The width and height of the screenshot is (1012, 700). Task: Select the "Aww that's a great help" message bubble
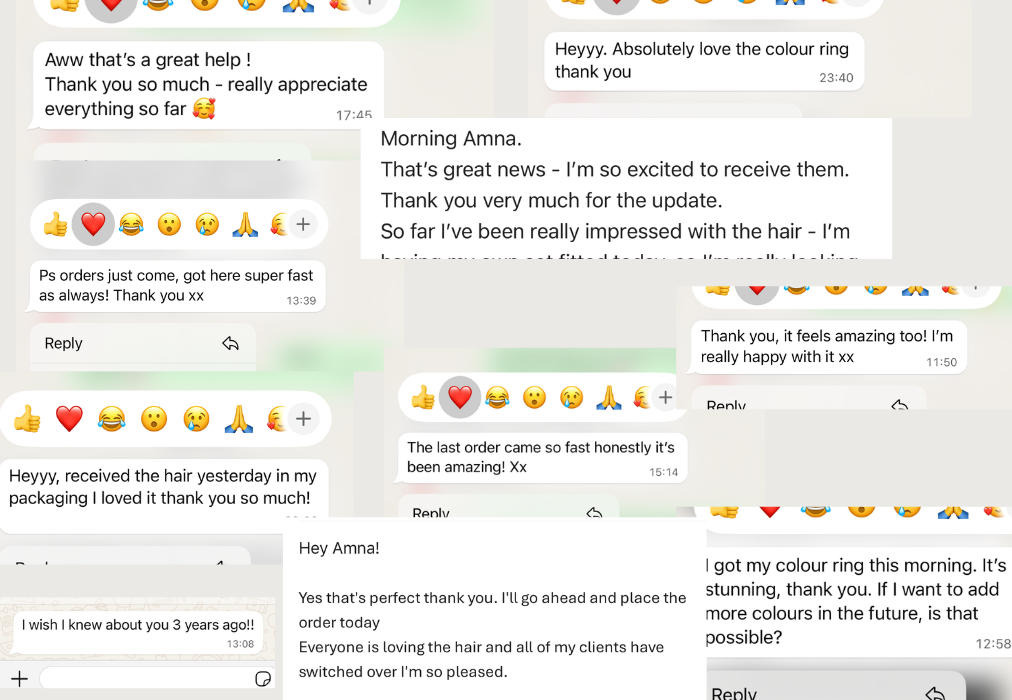pyautogui.click(x=207, y=85)
